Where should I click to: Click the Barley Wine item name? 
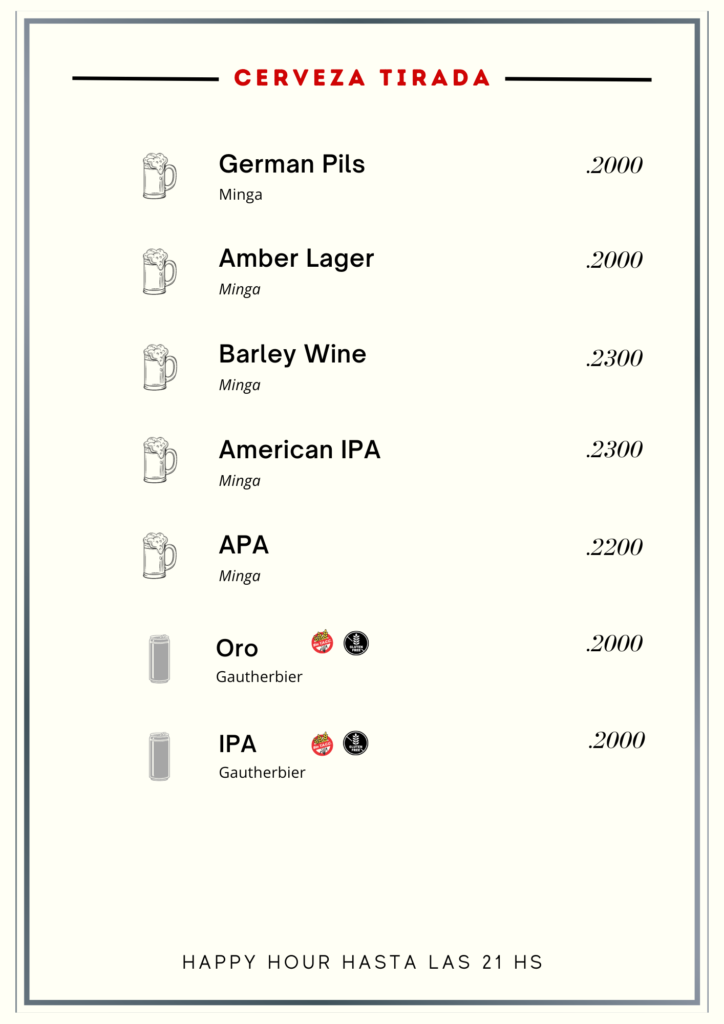click(292, 354)
